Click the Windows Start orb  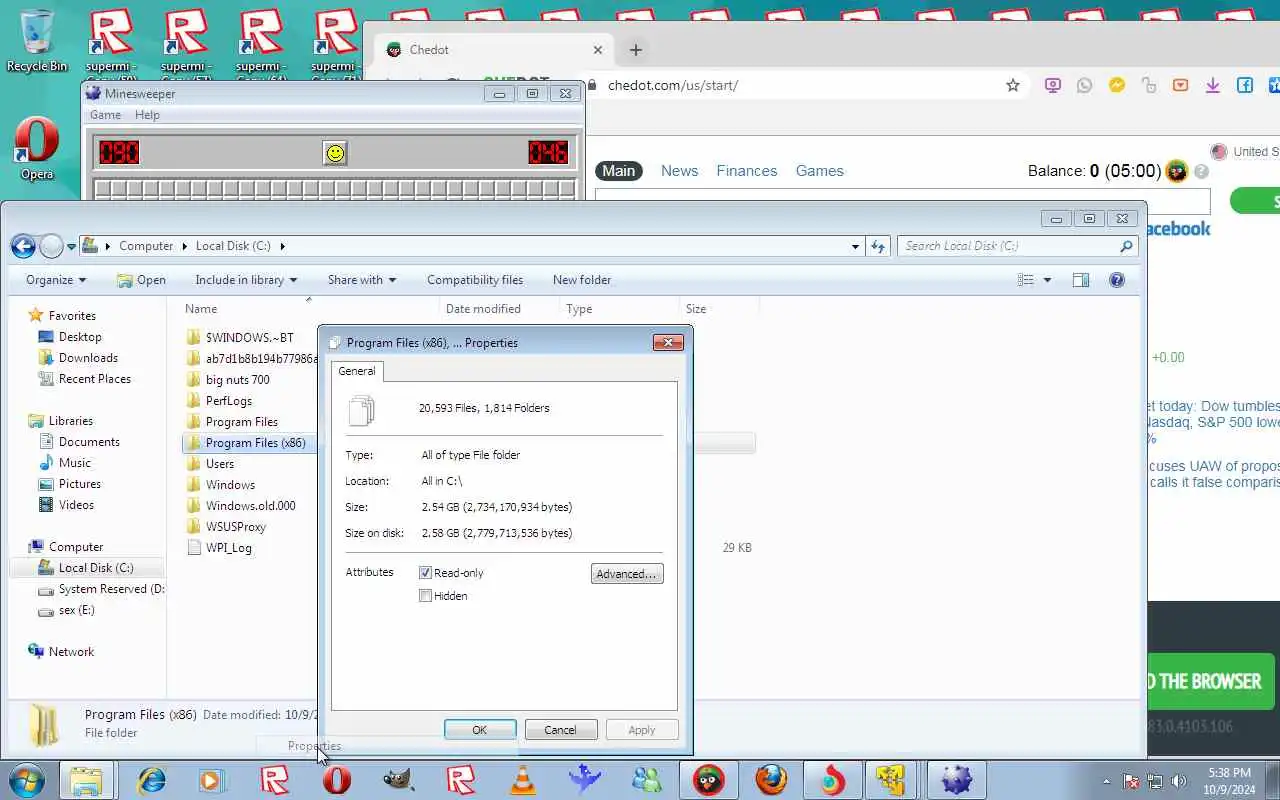[x=26, y=780]
